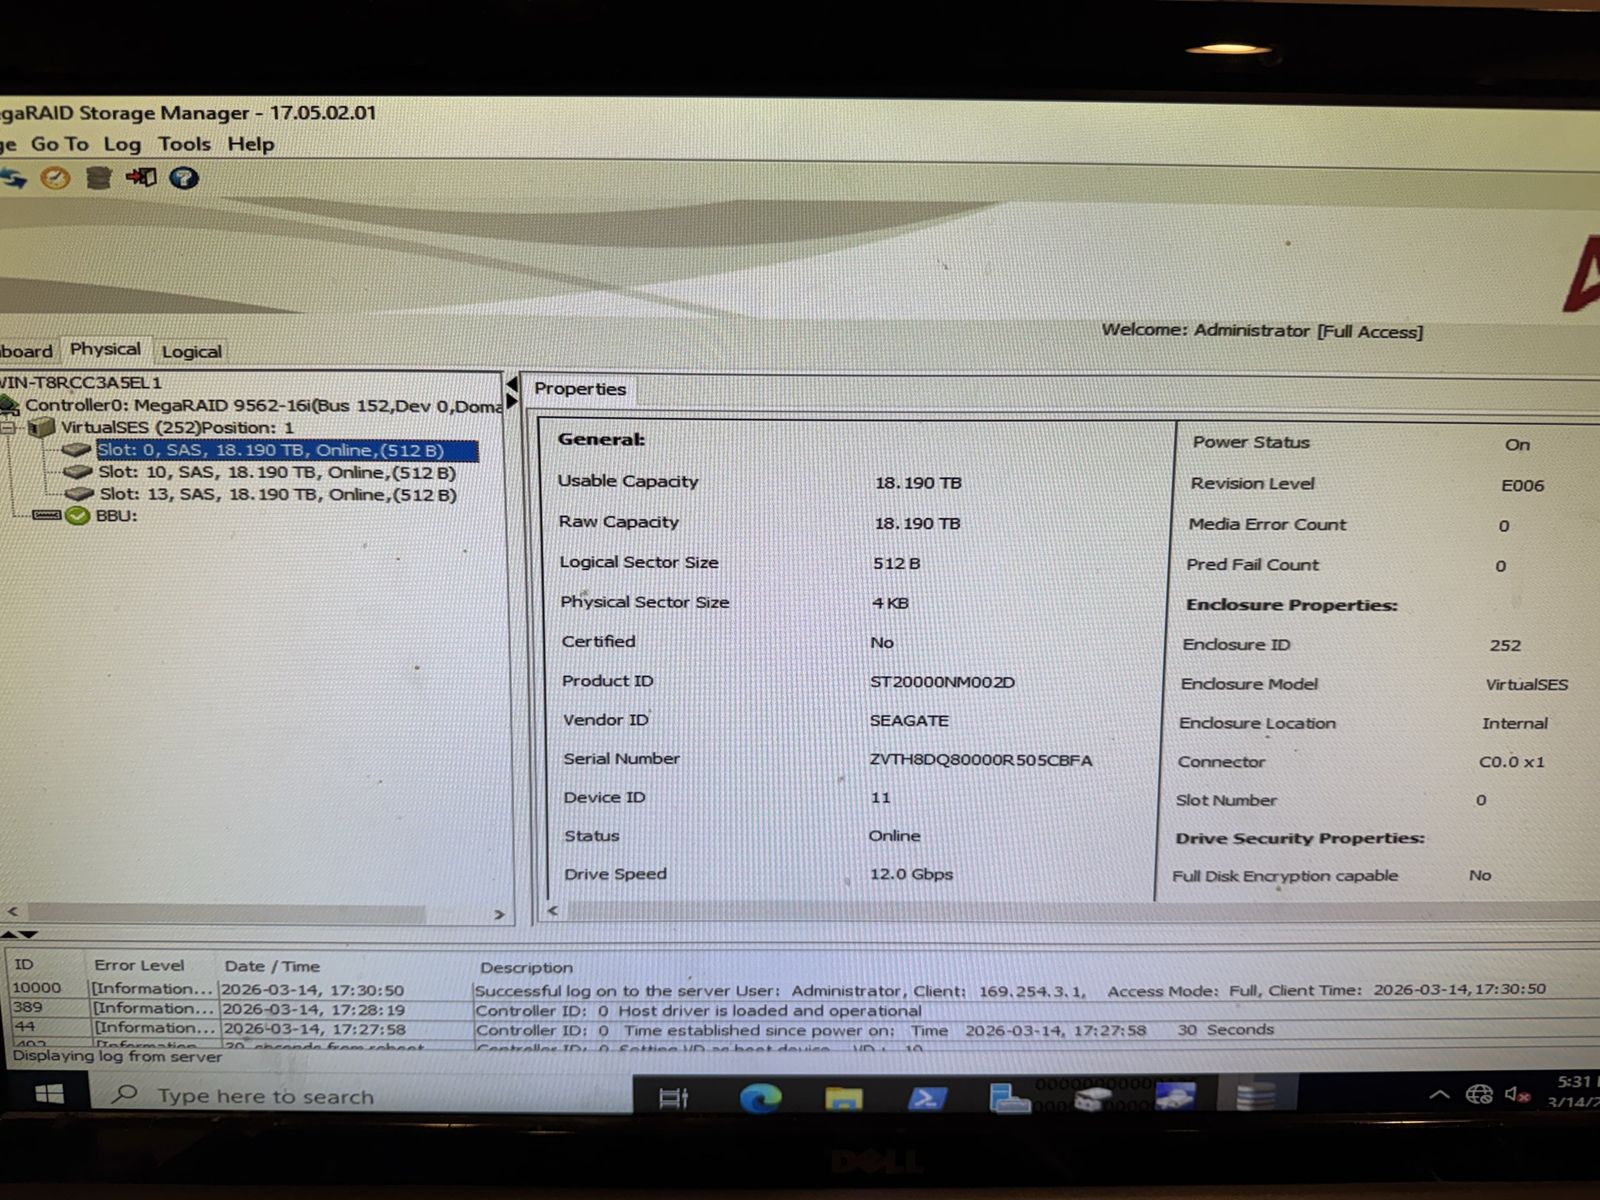Click the splitter collapse arrow beside Properties
The height and width of the screenshot is (1200, 1600).
(x=512, y=384)
